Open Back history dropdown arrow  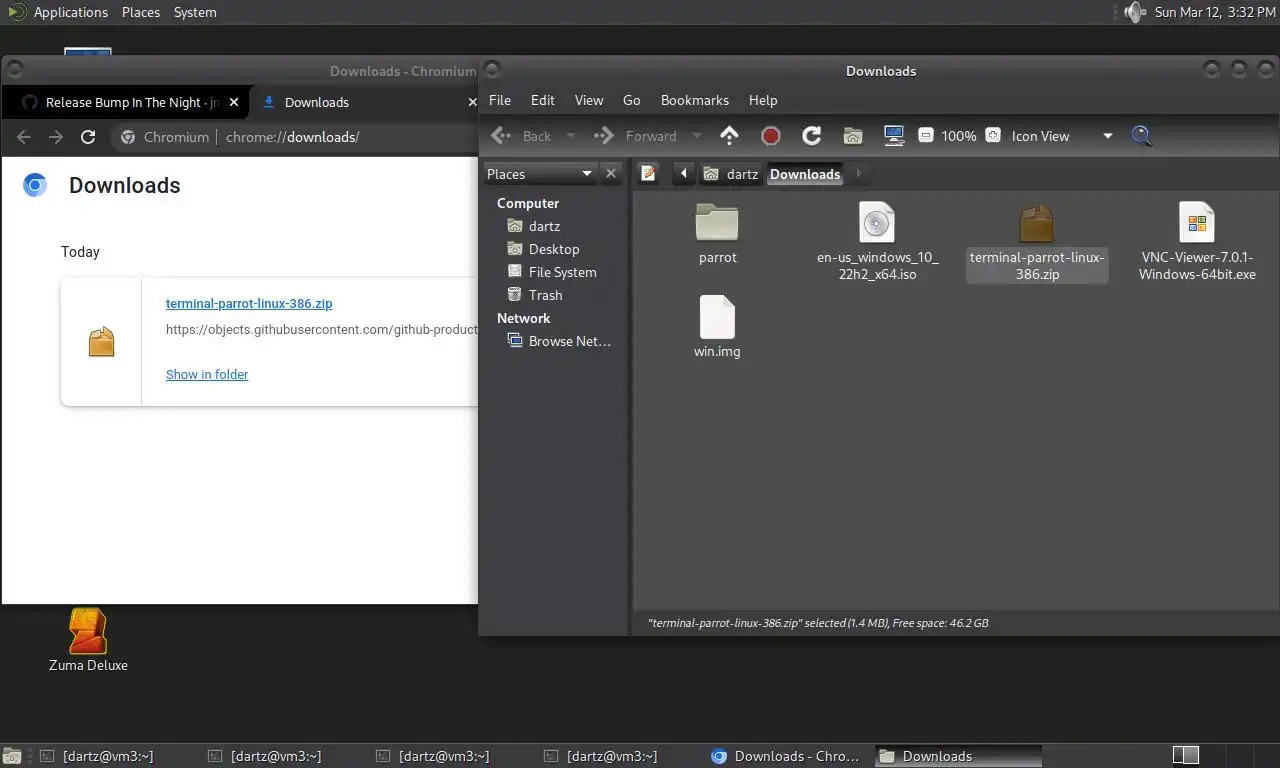click(571, 136)
